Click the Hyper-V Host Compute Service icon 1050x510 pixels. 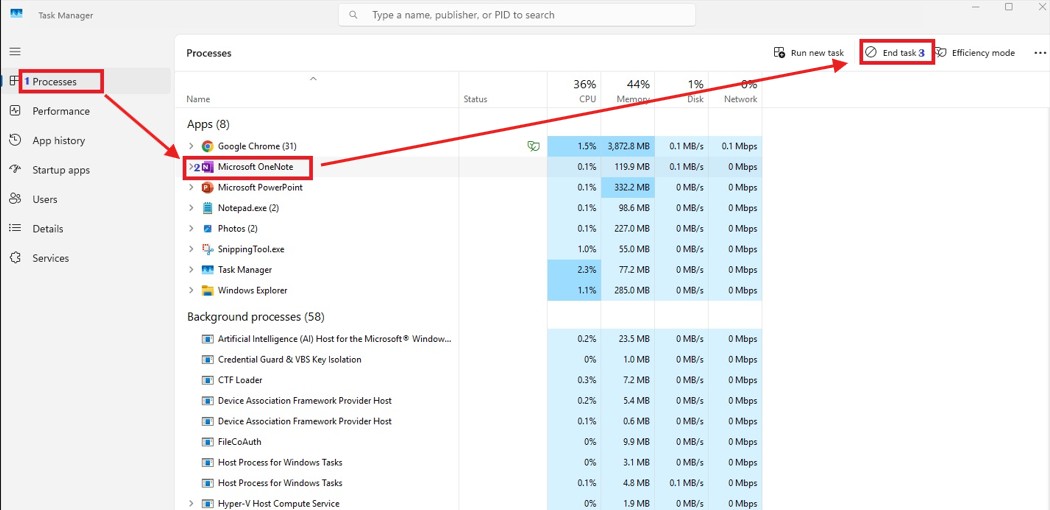(208, 503)
